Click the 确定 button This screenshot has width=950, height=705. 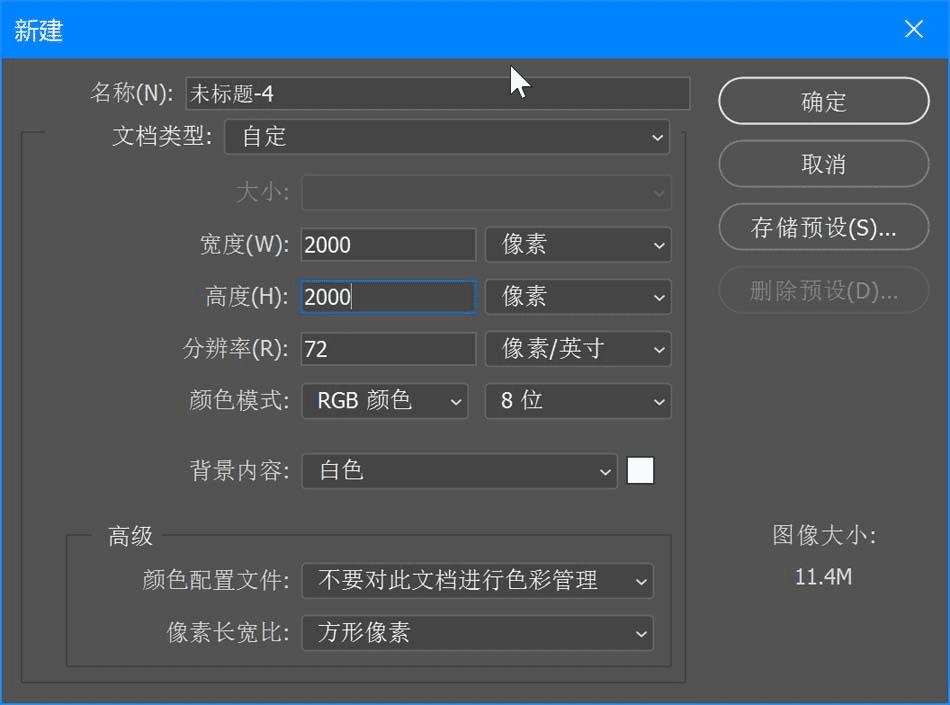823,101
